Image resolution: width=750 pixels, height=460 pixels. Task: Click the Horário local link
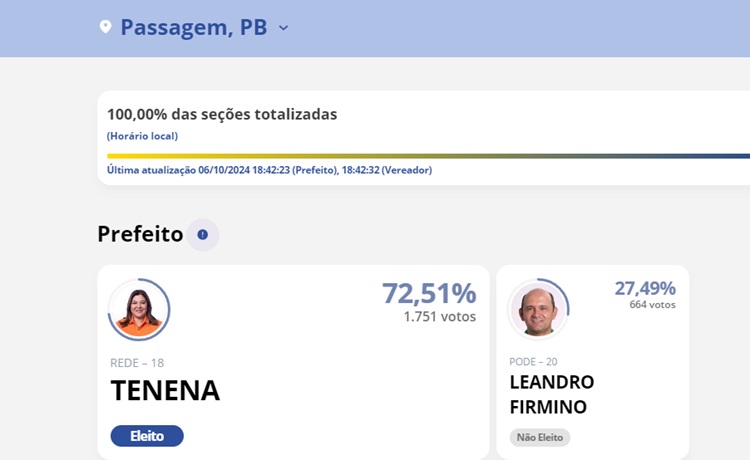point(142,136)
